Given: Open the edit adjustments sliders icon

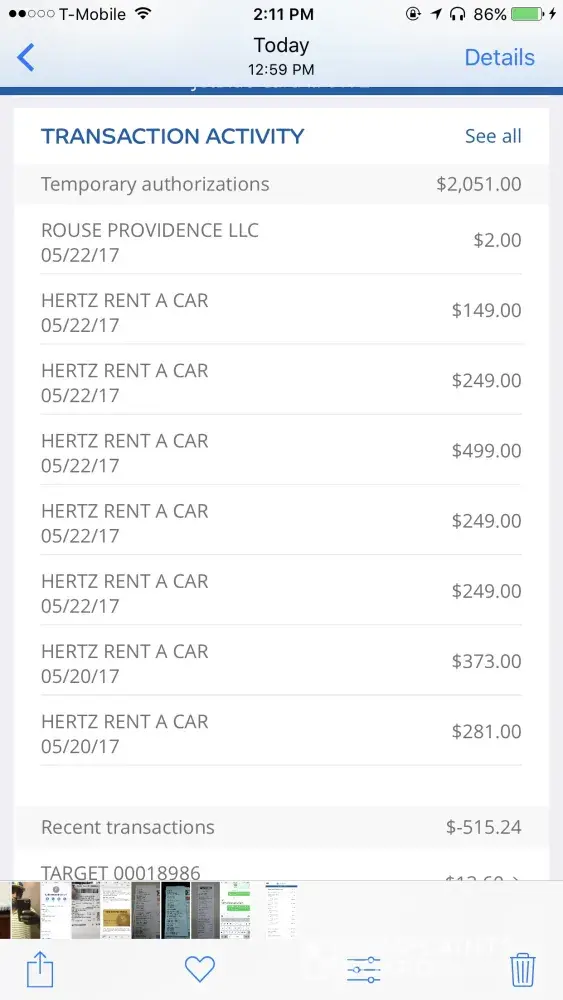Looking at the screenshot, I should [364, 970].
